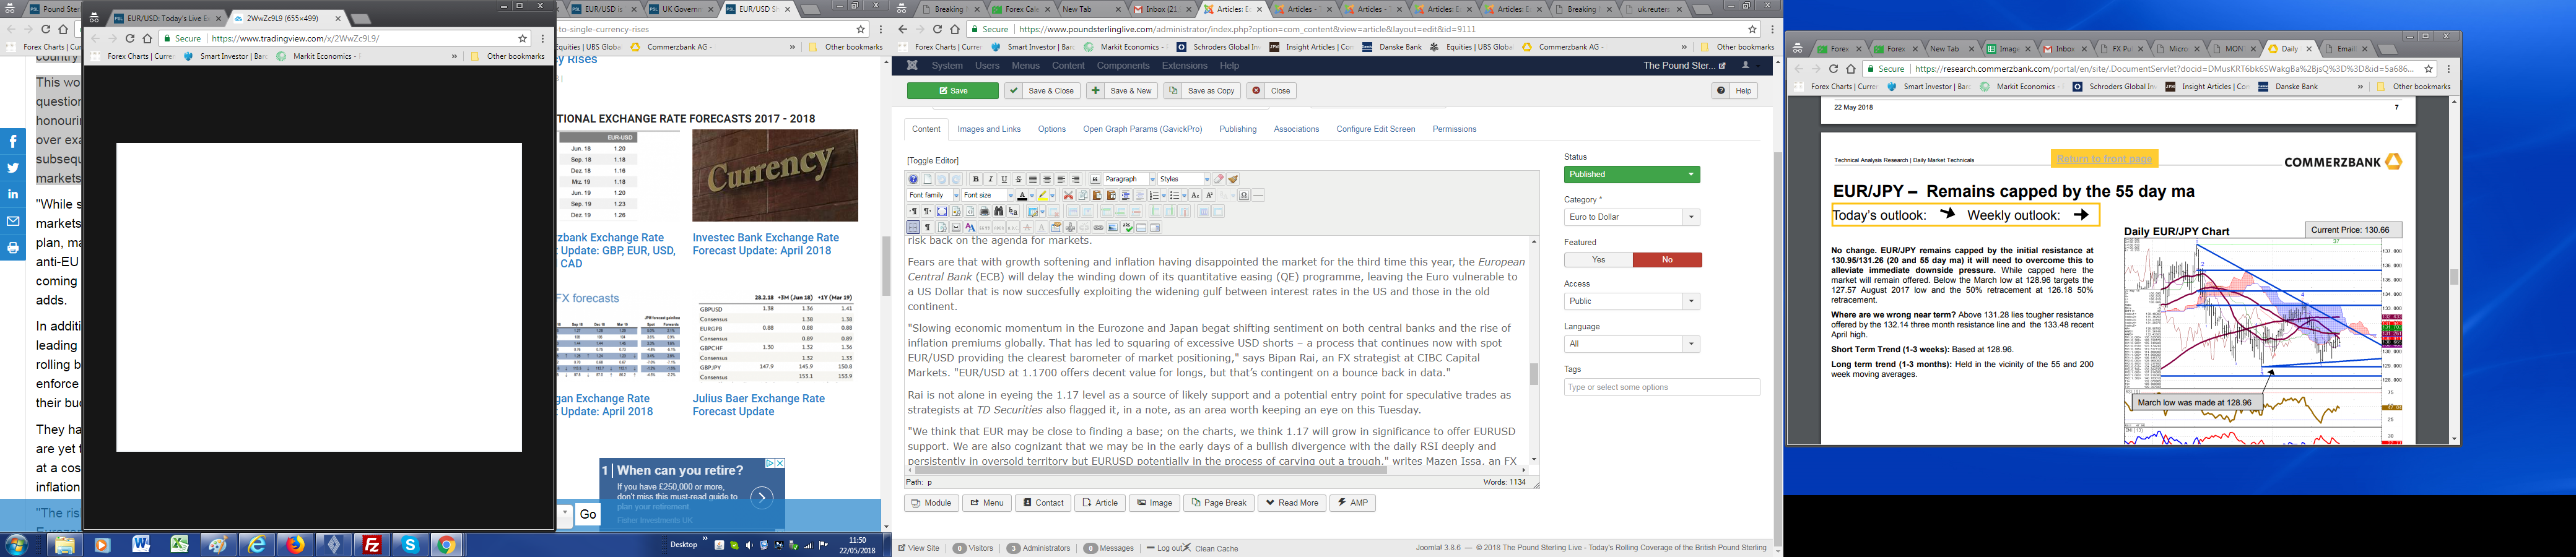Open the Extensions menu in Joomla
Image resolution: width=2576 pixels, height=557 pixels.
coord(1184,66)
